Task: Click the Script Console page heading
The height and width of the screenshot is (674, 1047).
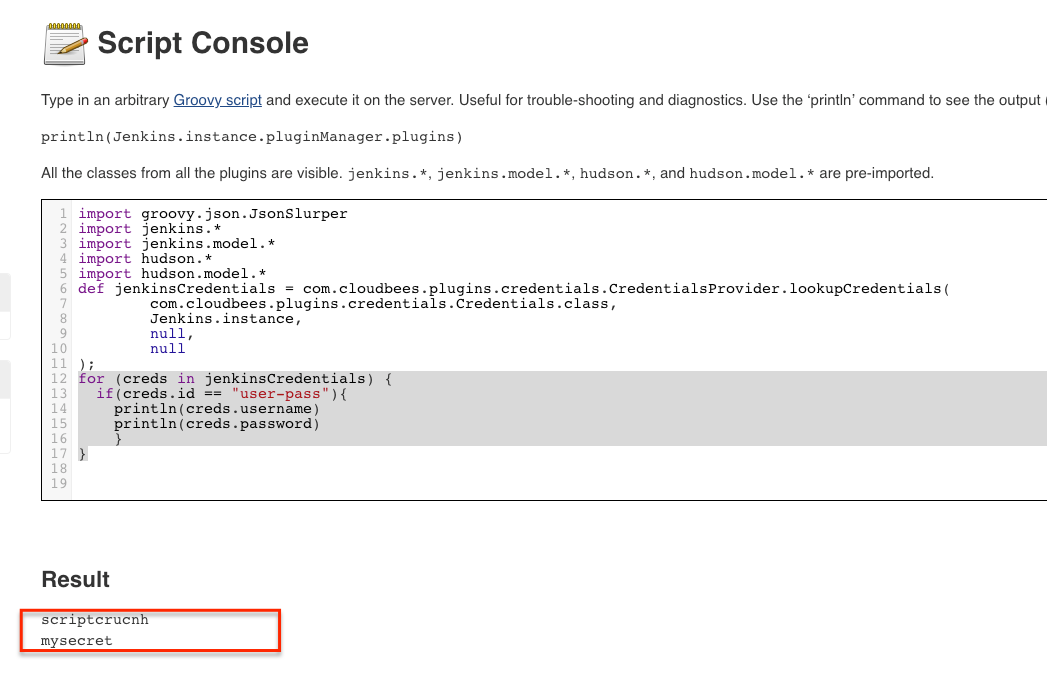Action: pyautogui.click(x=202, y=43)
